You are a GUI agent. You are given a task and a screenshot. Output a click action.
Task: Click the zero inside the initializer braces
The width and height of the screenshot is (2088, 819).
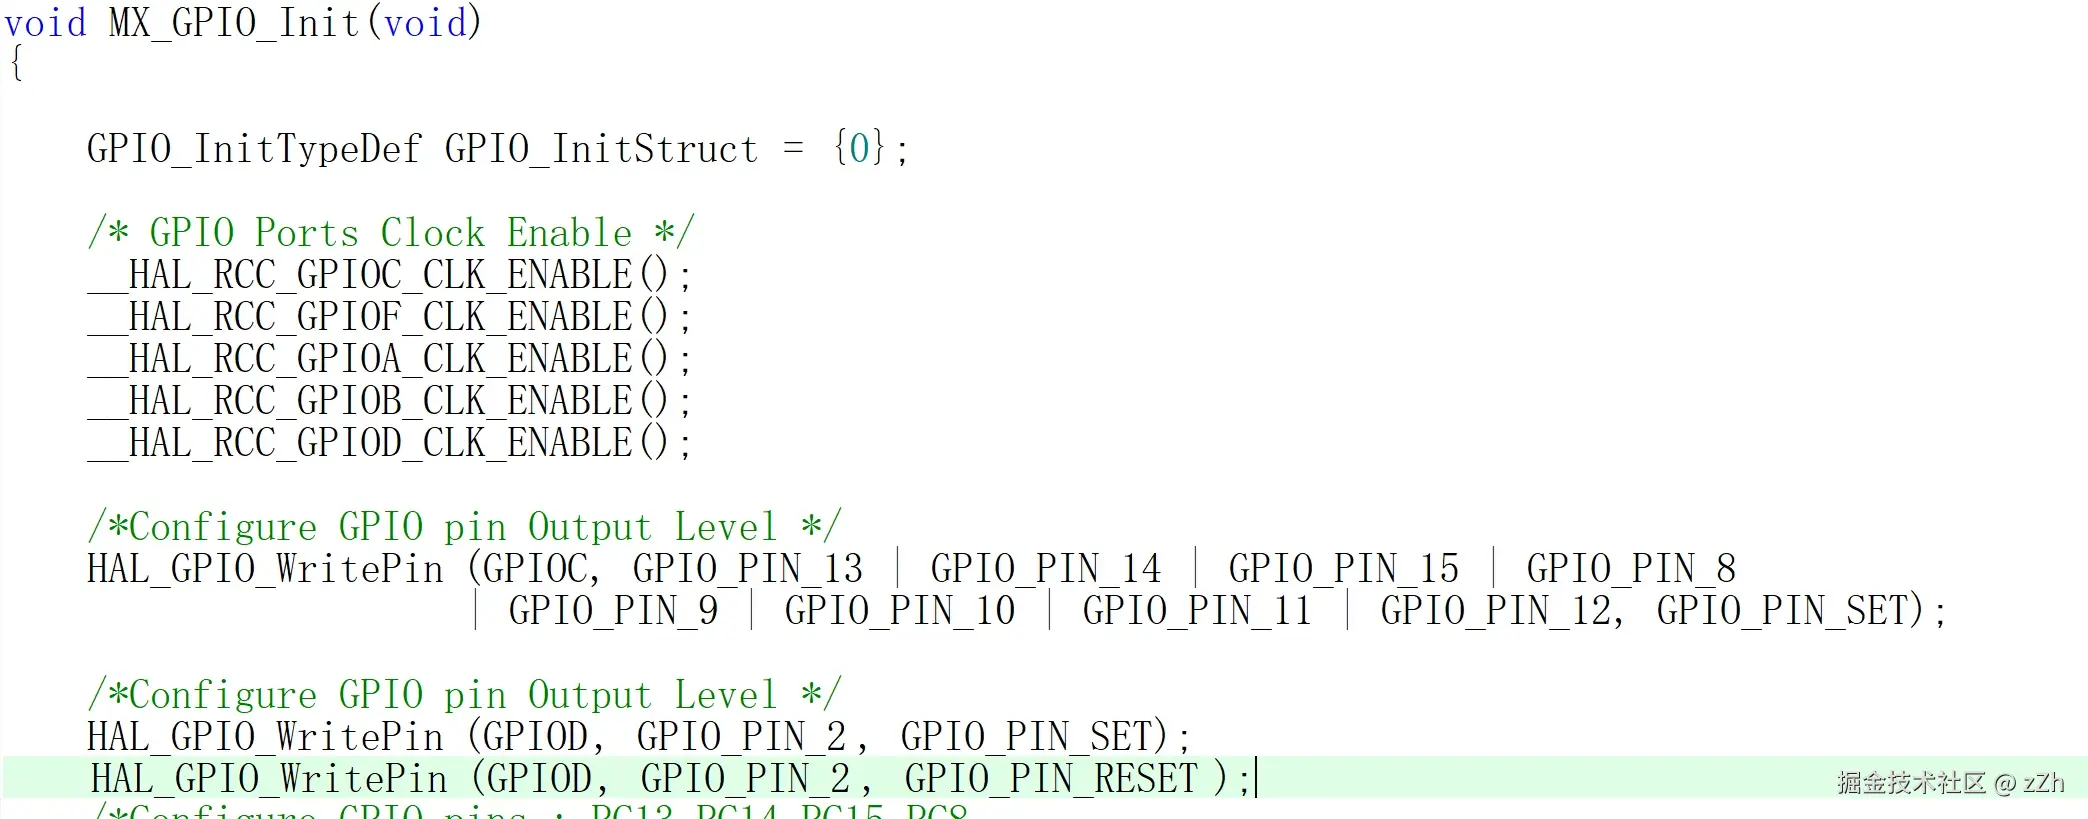coord(859,149)
